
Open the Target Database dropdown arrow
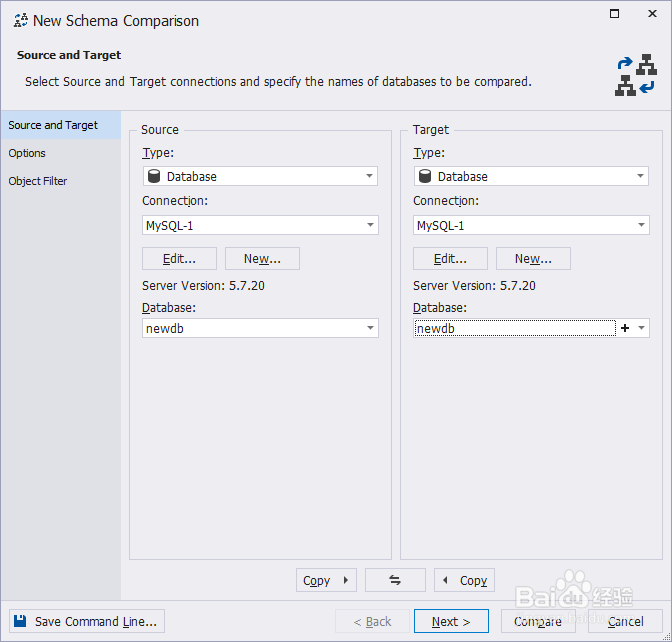pos(641,328)
